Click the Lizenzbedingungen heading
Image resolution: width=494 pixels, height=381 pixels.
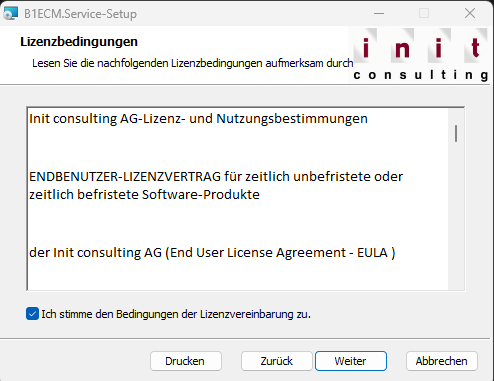[x=79, y=42]
